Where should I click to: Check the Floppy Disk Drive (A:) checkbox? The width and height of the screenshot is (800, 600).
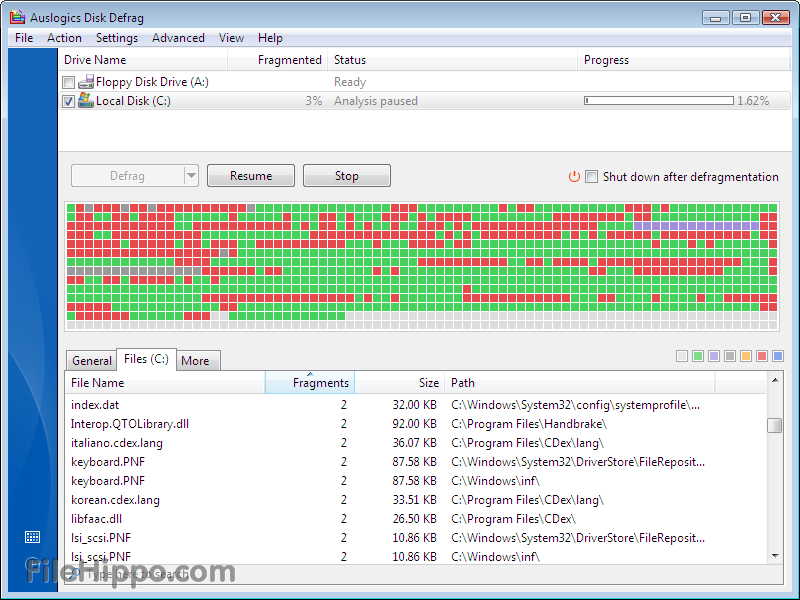68,82
